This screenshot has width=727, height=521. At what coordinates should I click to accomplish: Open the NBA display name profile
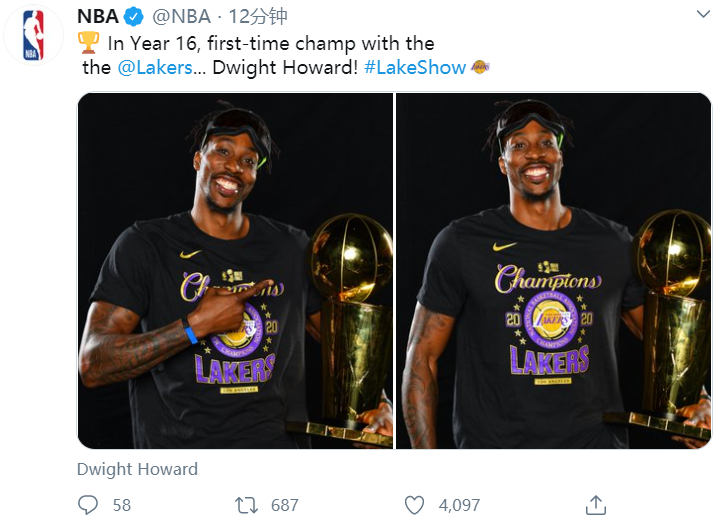click(x=97, y=17)
